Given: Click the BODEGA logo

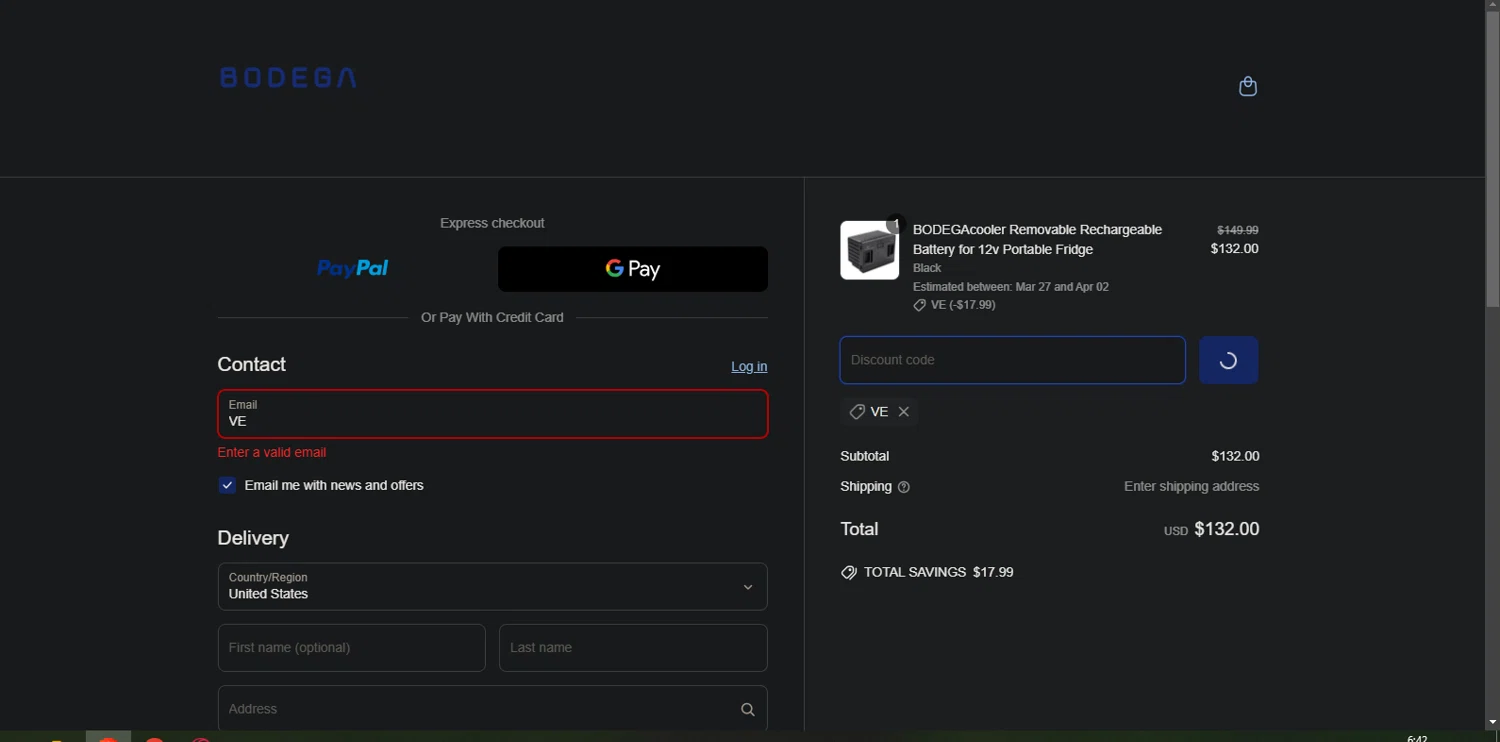Looking at the screenshot, I should coord(288,77).
